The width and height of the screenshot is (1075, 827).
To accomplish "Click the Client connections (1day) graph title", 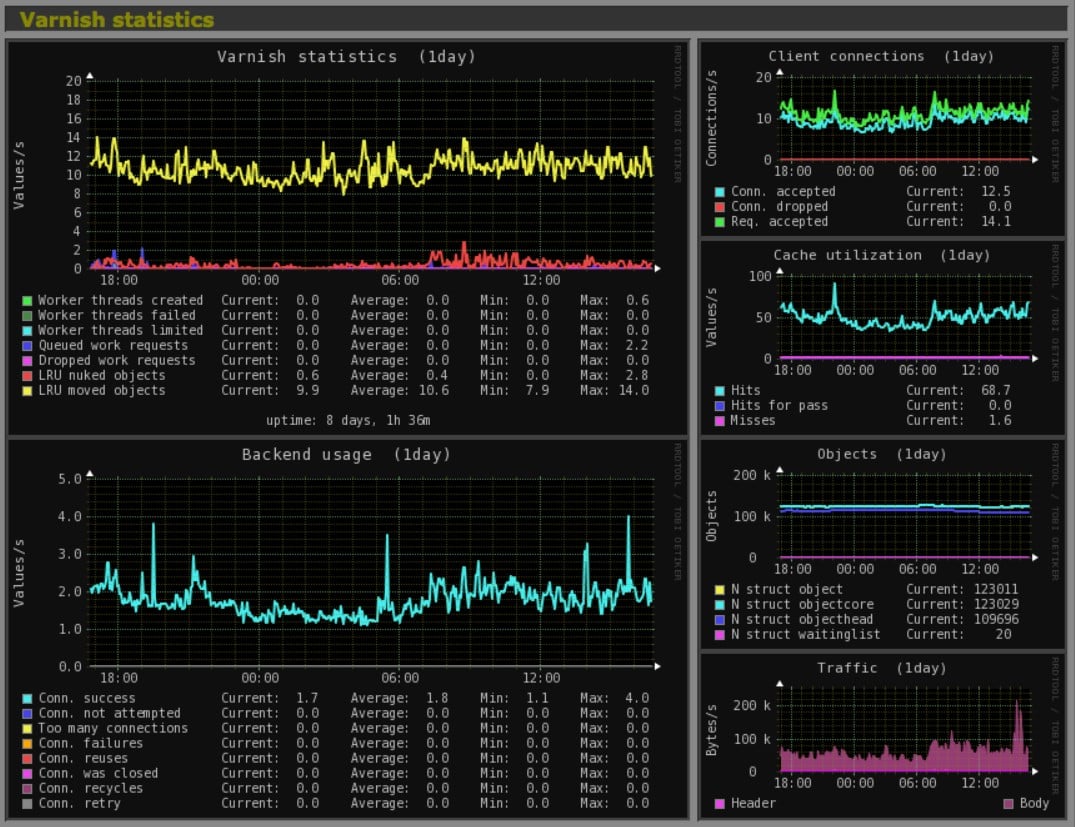I will 881,56.
